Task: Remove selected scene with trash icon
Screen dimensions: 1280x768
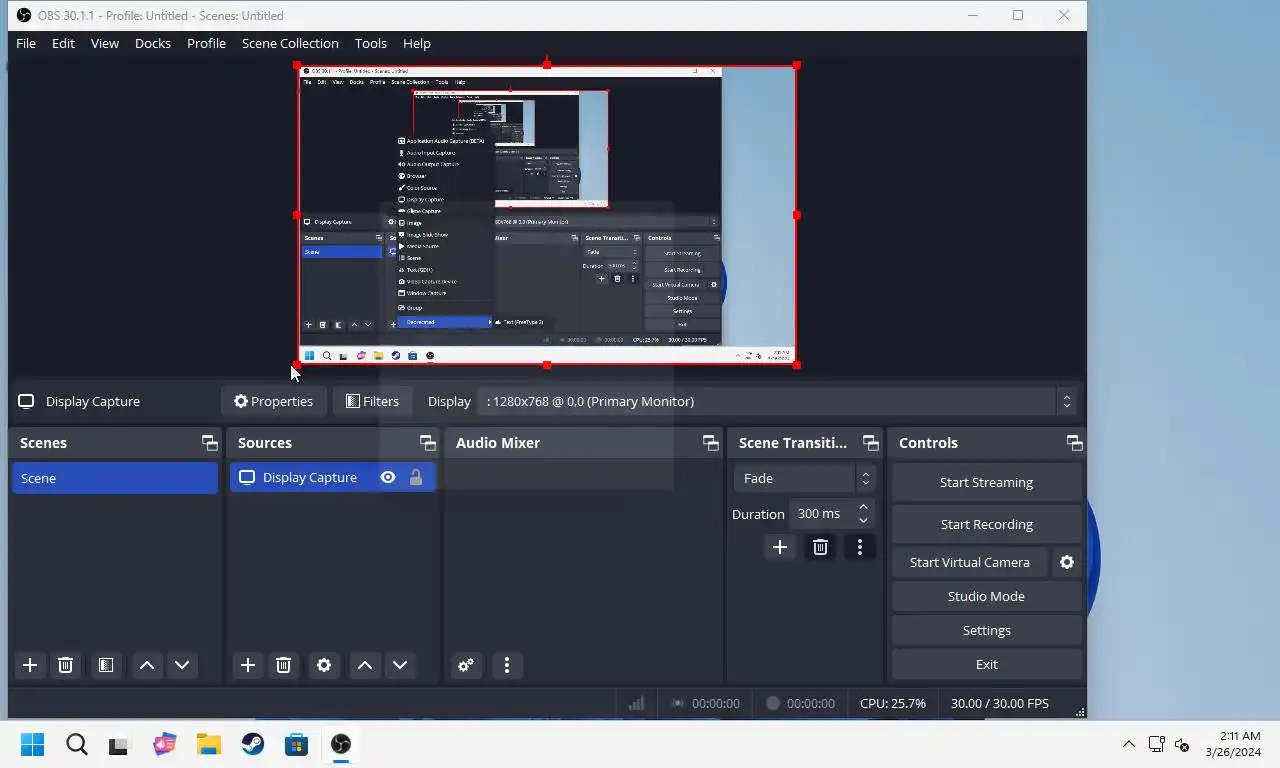Action: coord(65,665)
